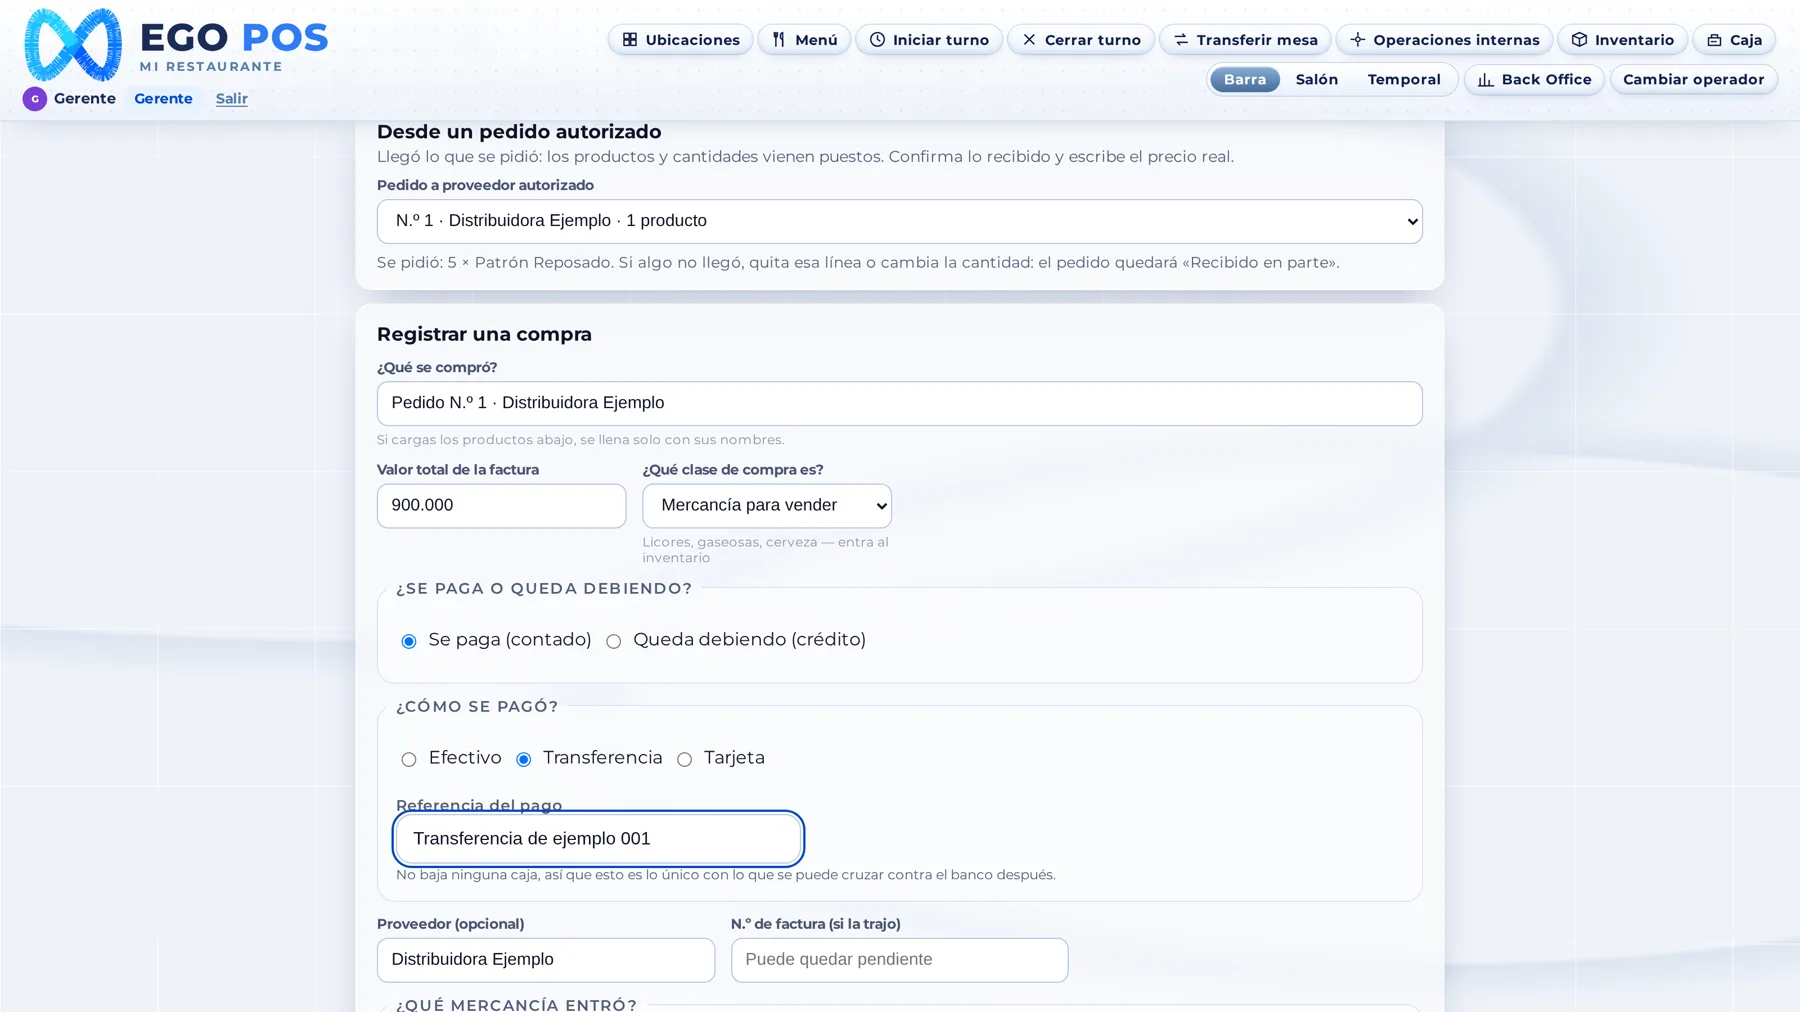Click the Ubicaciones grid icon

(x=630, y=40)
